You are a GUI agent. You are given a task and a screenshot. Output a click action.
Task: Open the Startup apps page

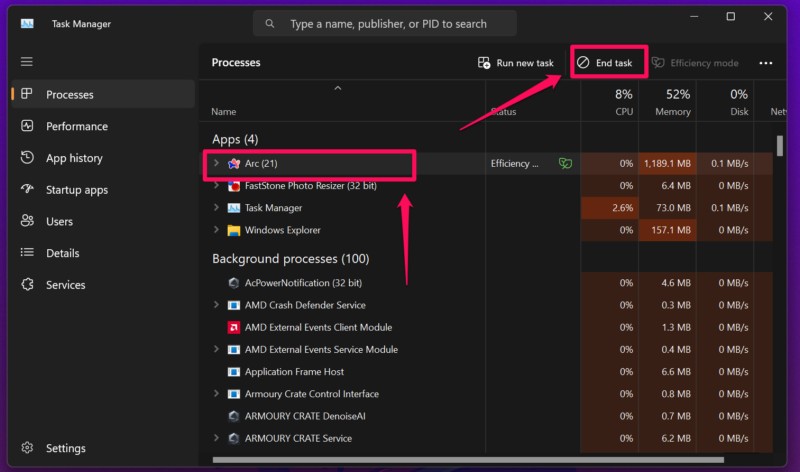click(76, 190)
